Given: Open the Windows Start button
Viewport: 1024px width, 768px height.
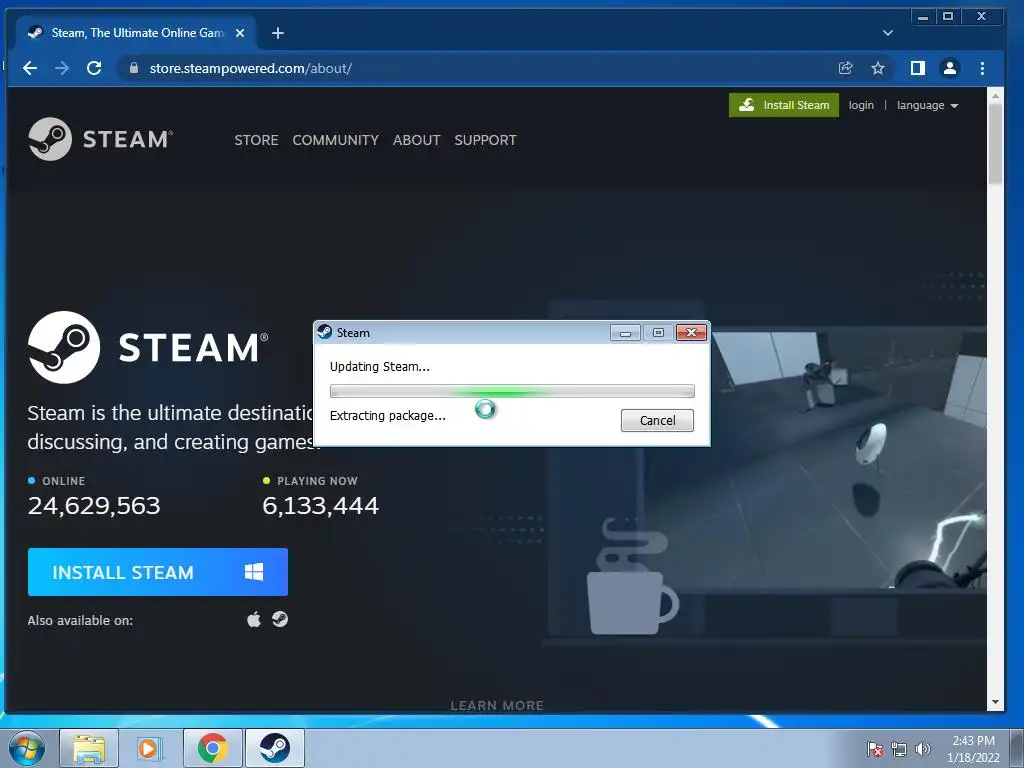Looking at the screenshot, I should [x=27, y=748].
